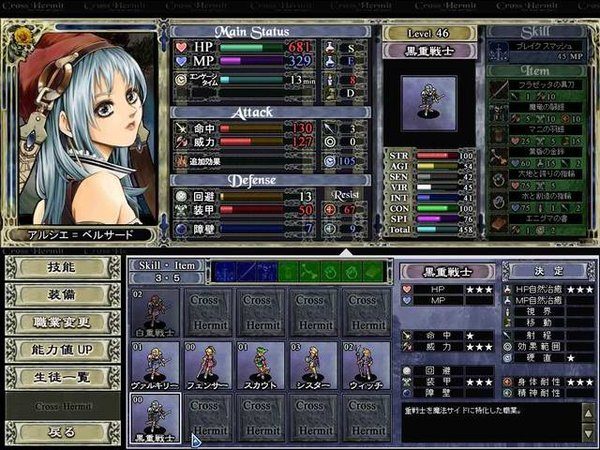The image size is (600, 450).
Task: Click the HP heart icon in Main Status
Action: (x=181, y=47)
